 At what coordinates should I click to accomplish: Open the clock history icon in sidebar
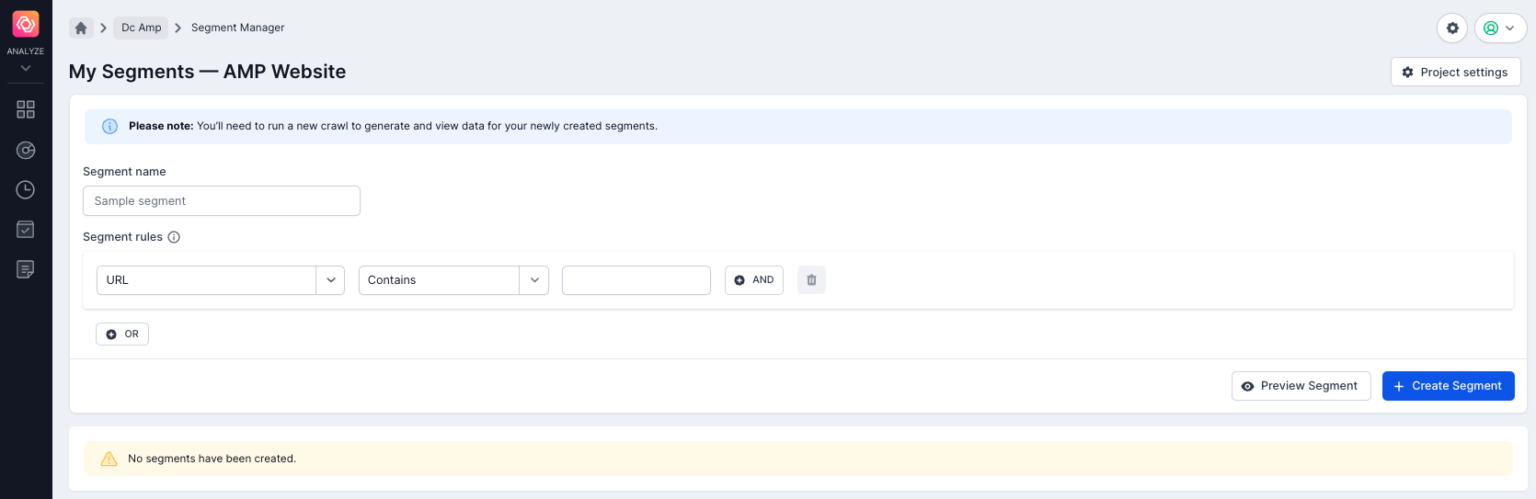26,190
